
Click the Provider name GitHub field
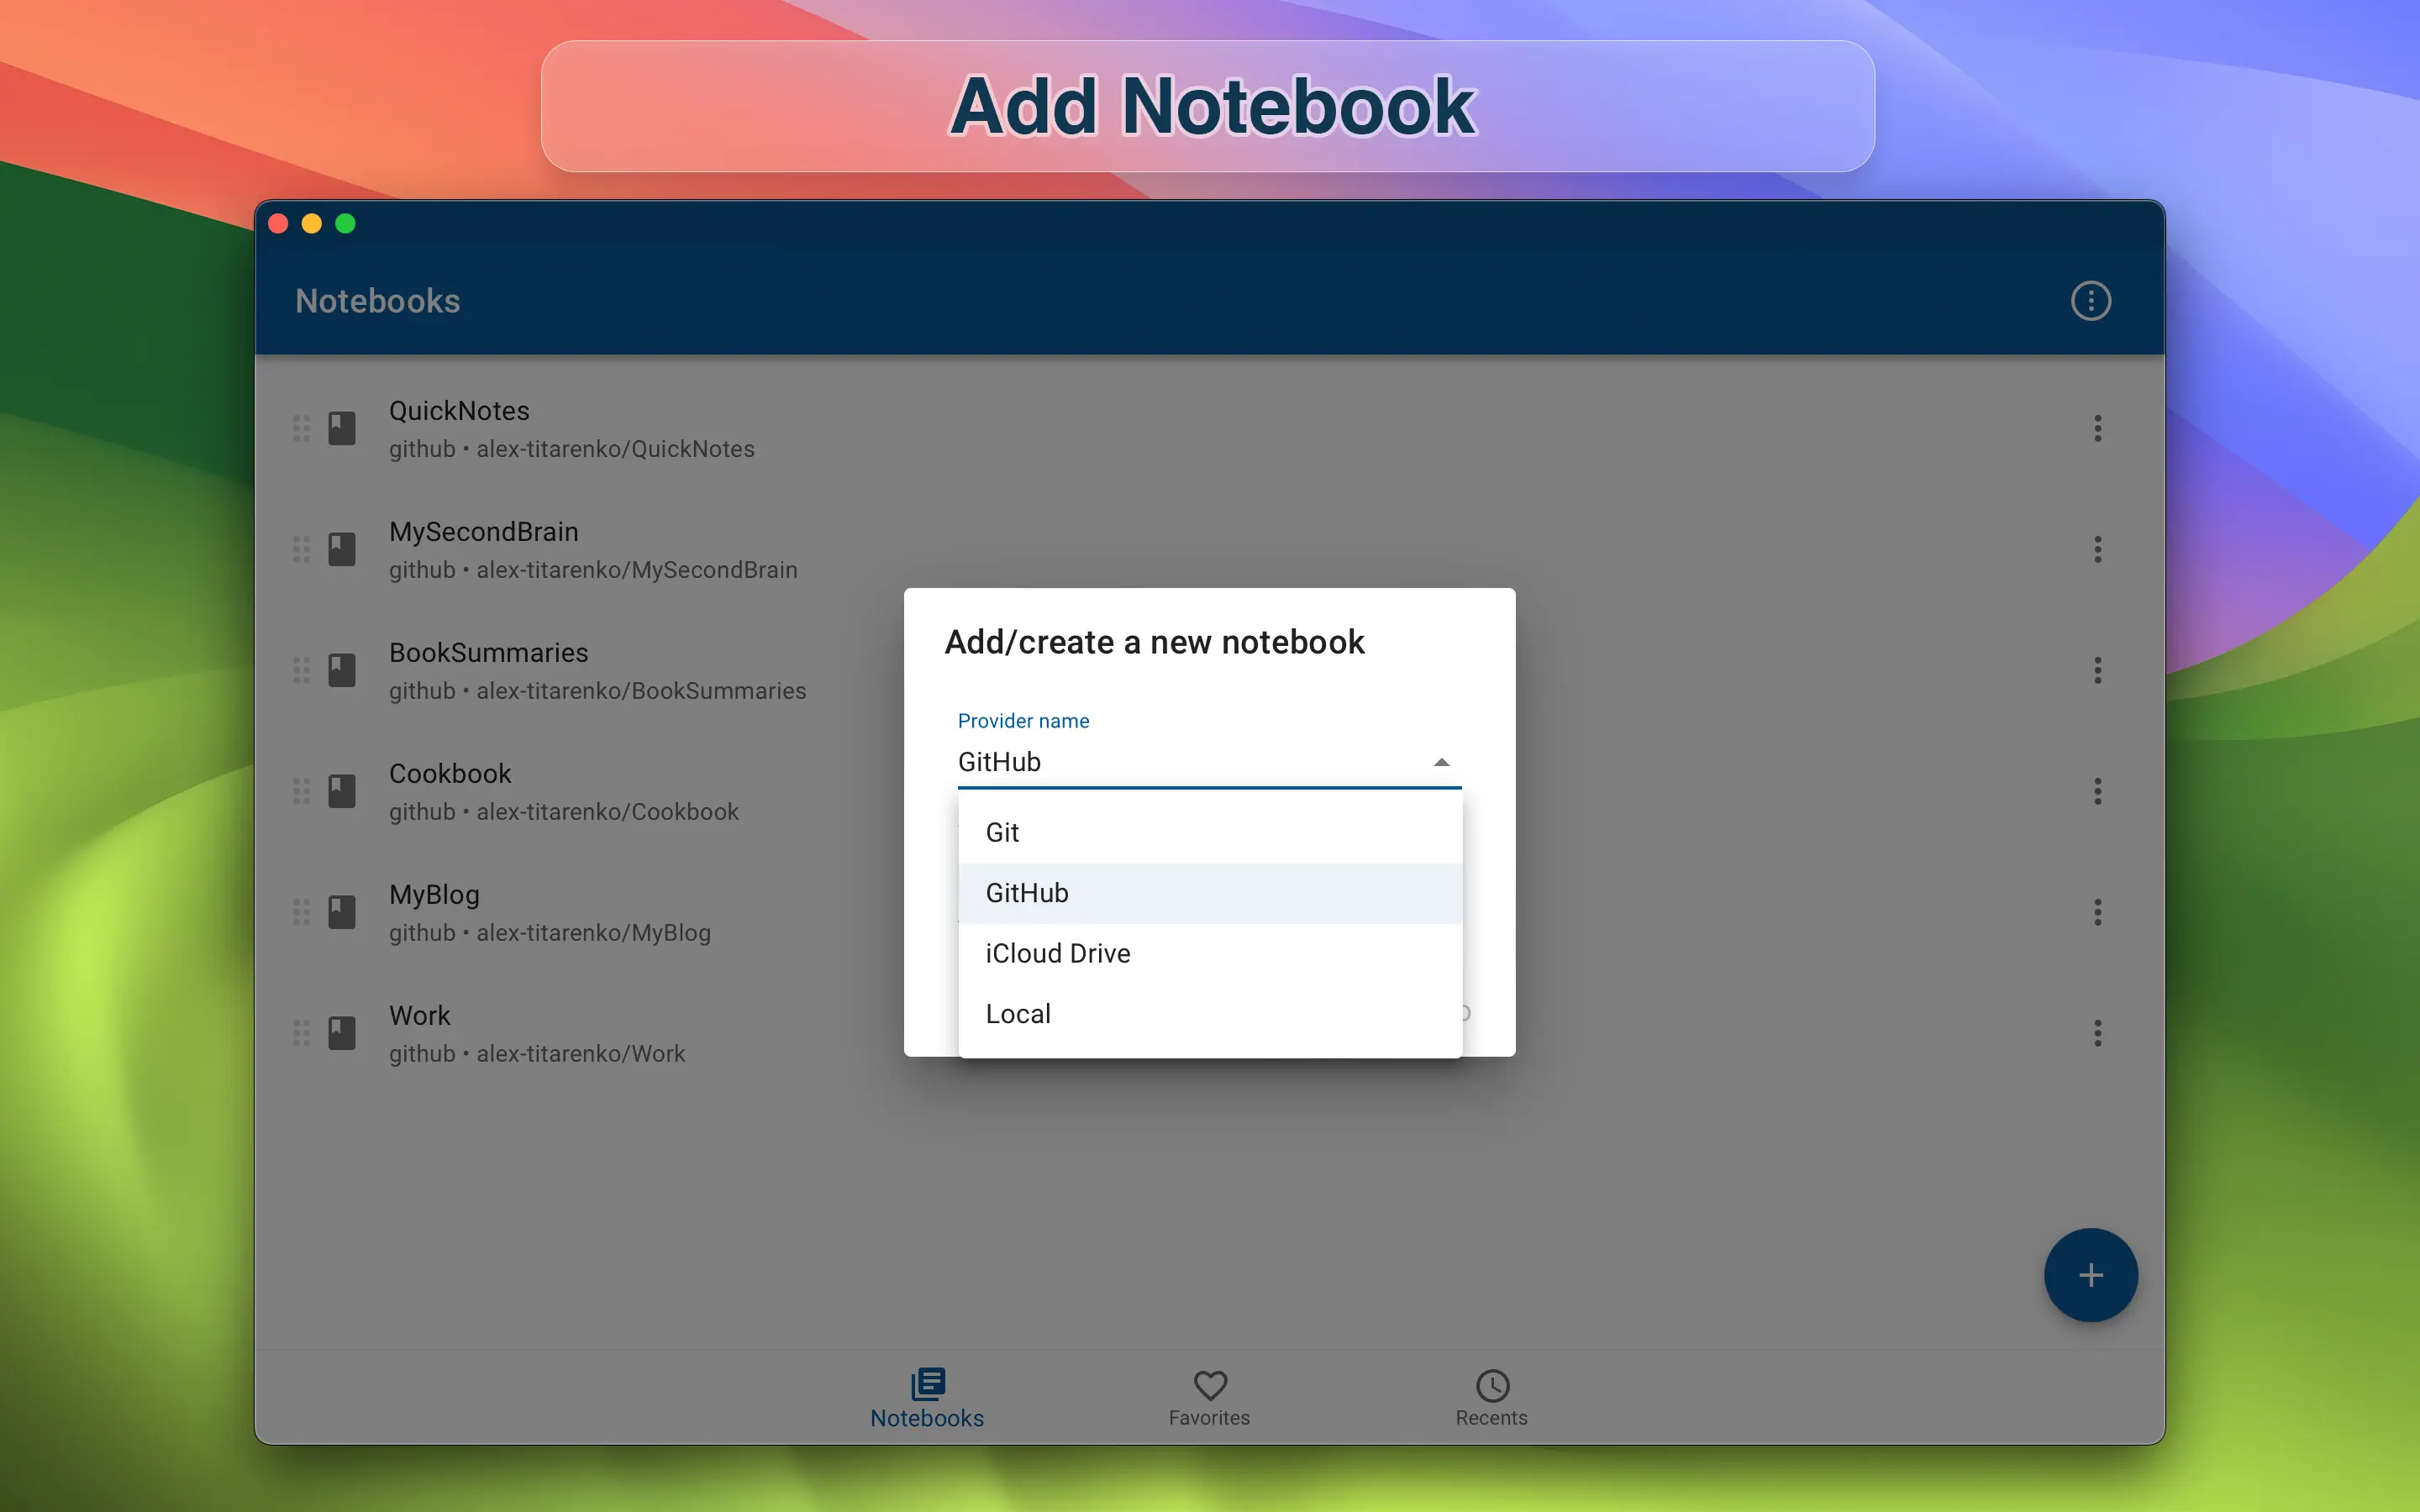click(x=1180, y=762)
